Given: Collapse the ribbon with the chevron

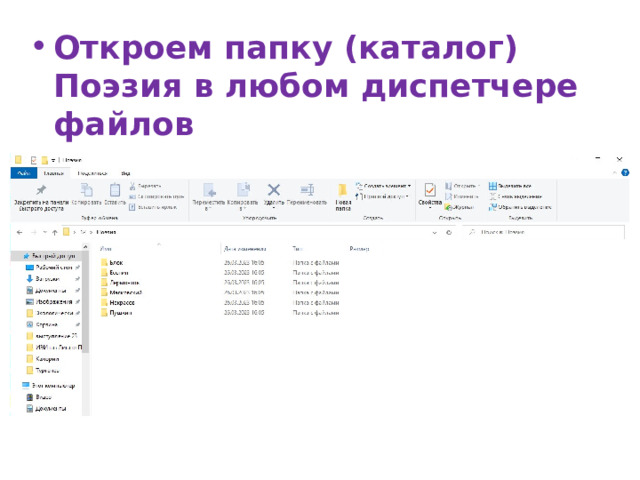Looking at the screenshot, I should click(614, 173).
